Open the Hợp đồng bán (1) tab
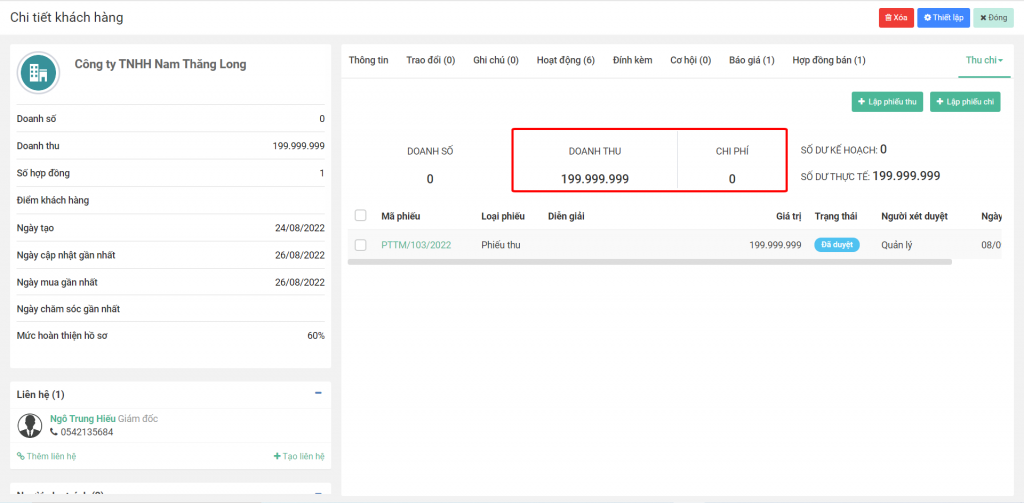 (x=828, y=61)
